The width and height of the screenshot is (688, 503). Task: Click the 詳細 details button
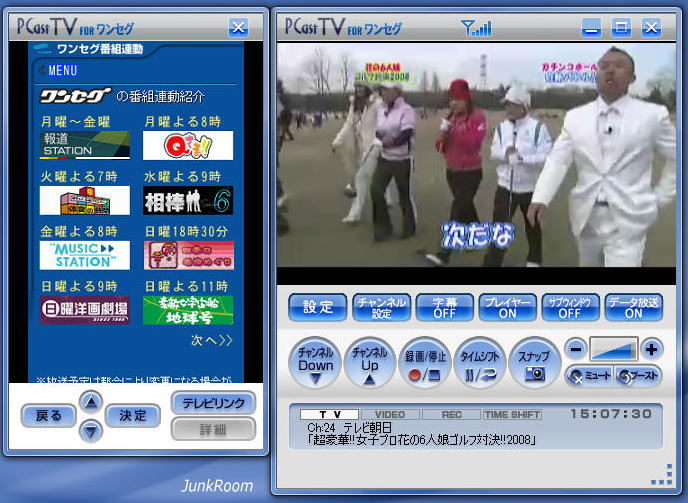point(214,429)
